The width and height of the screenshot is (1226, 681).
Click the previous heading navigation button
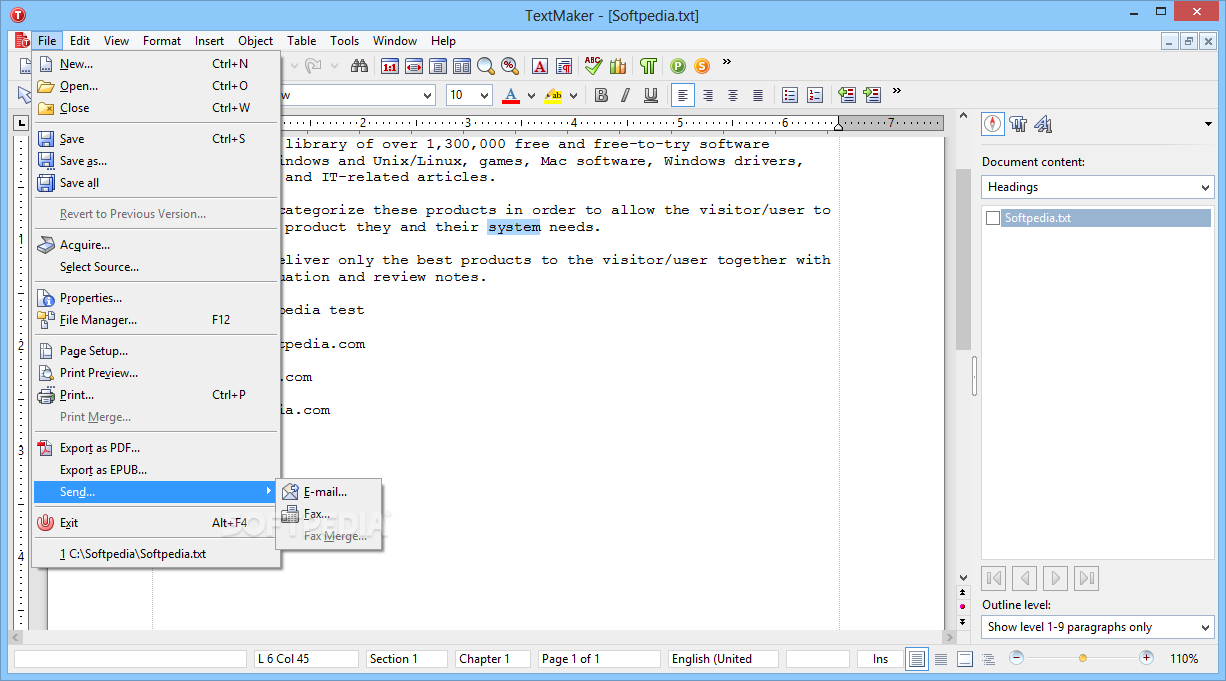(x=1024, y=578)
